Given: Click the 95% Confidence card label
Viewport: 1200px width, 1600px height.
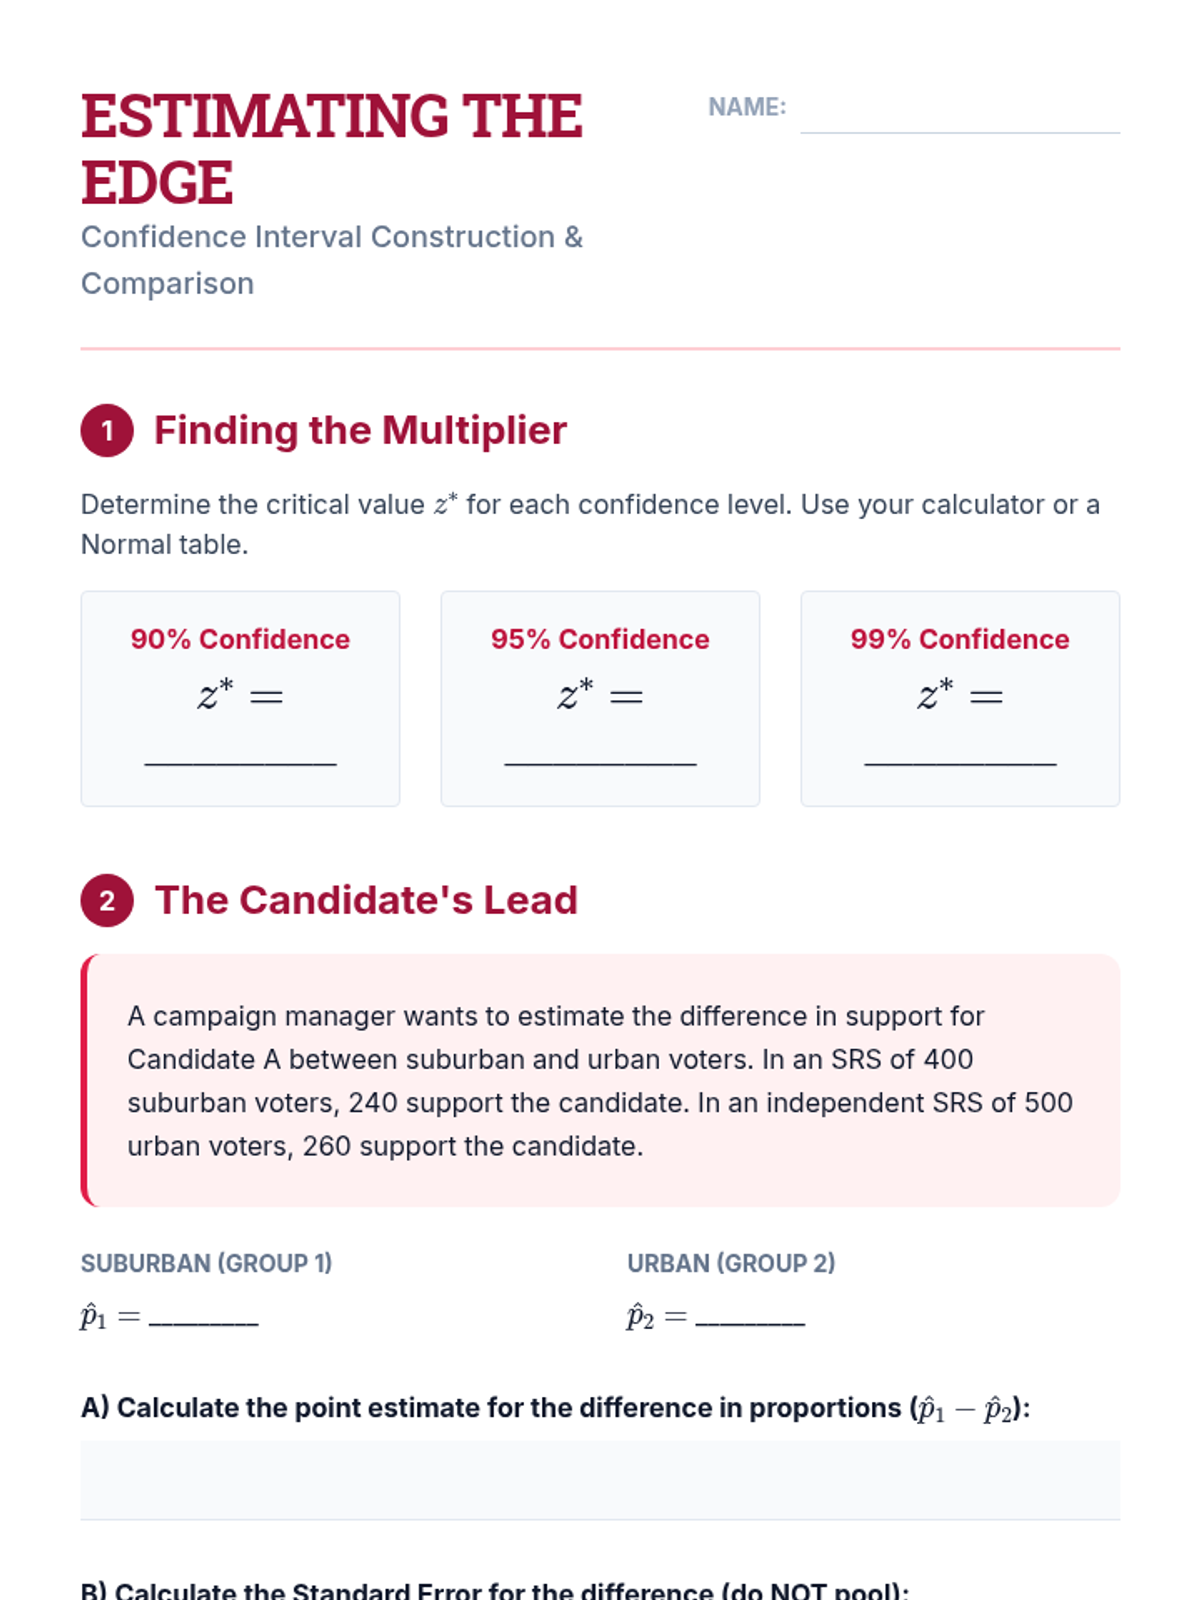Looking at the screenshot, I should pos(600,640).
